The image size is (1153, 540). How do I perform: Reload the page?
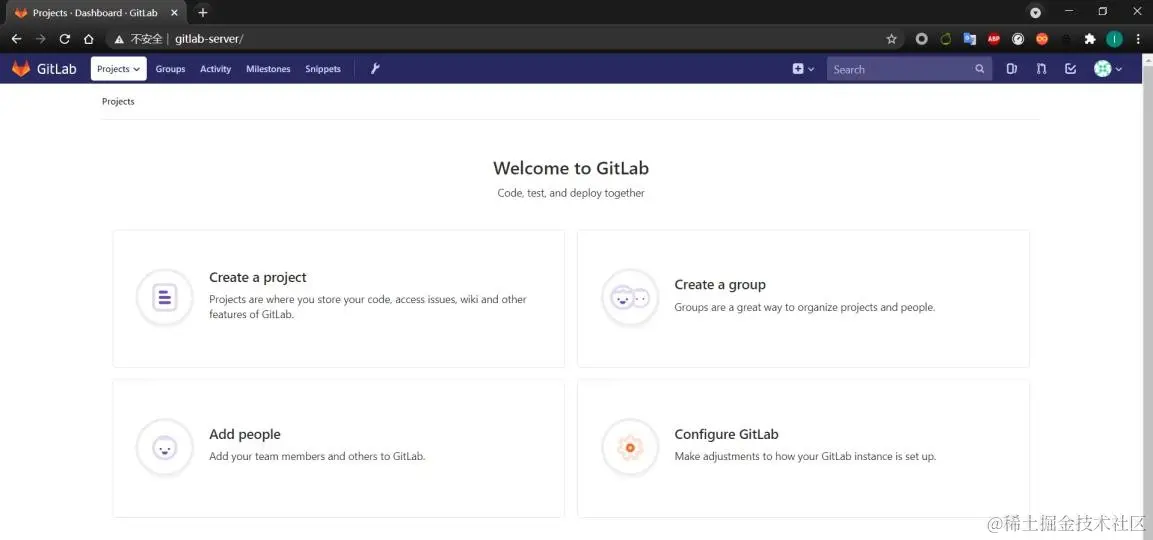pos(65,39)
